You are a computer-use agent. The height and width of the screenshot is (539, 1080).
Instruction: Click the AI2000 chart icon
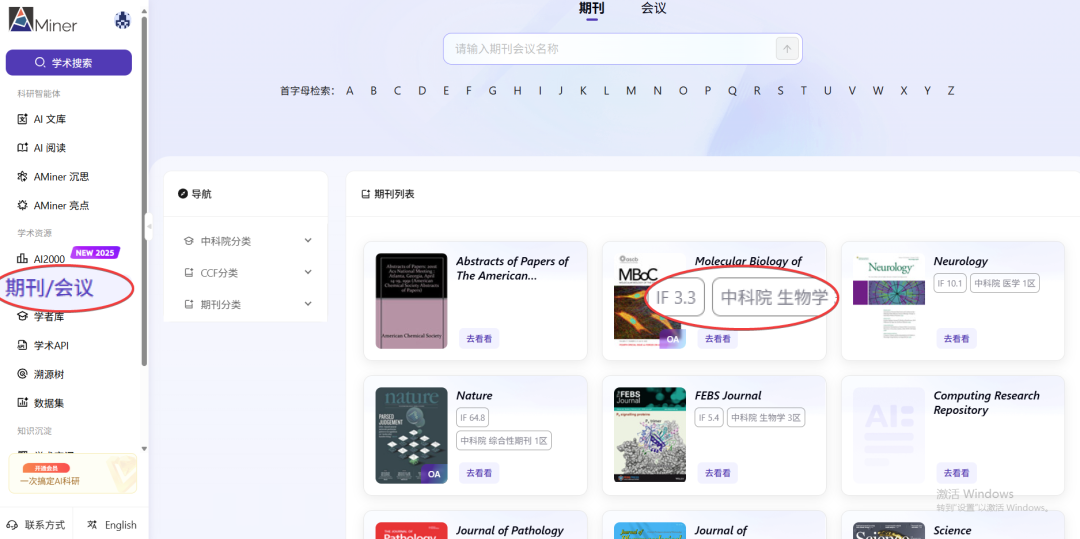tap(22, 259)
